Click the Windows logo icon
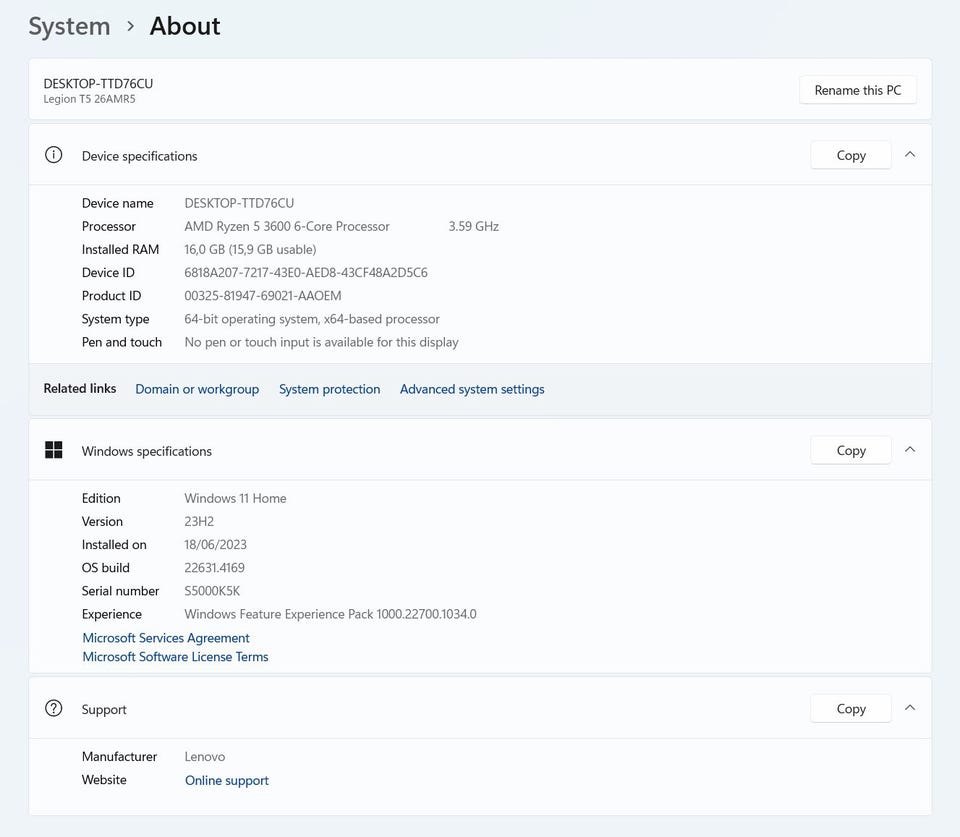960x837 pixels. [x=54, y=450]
